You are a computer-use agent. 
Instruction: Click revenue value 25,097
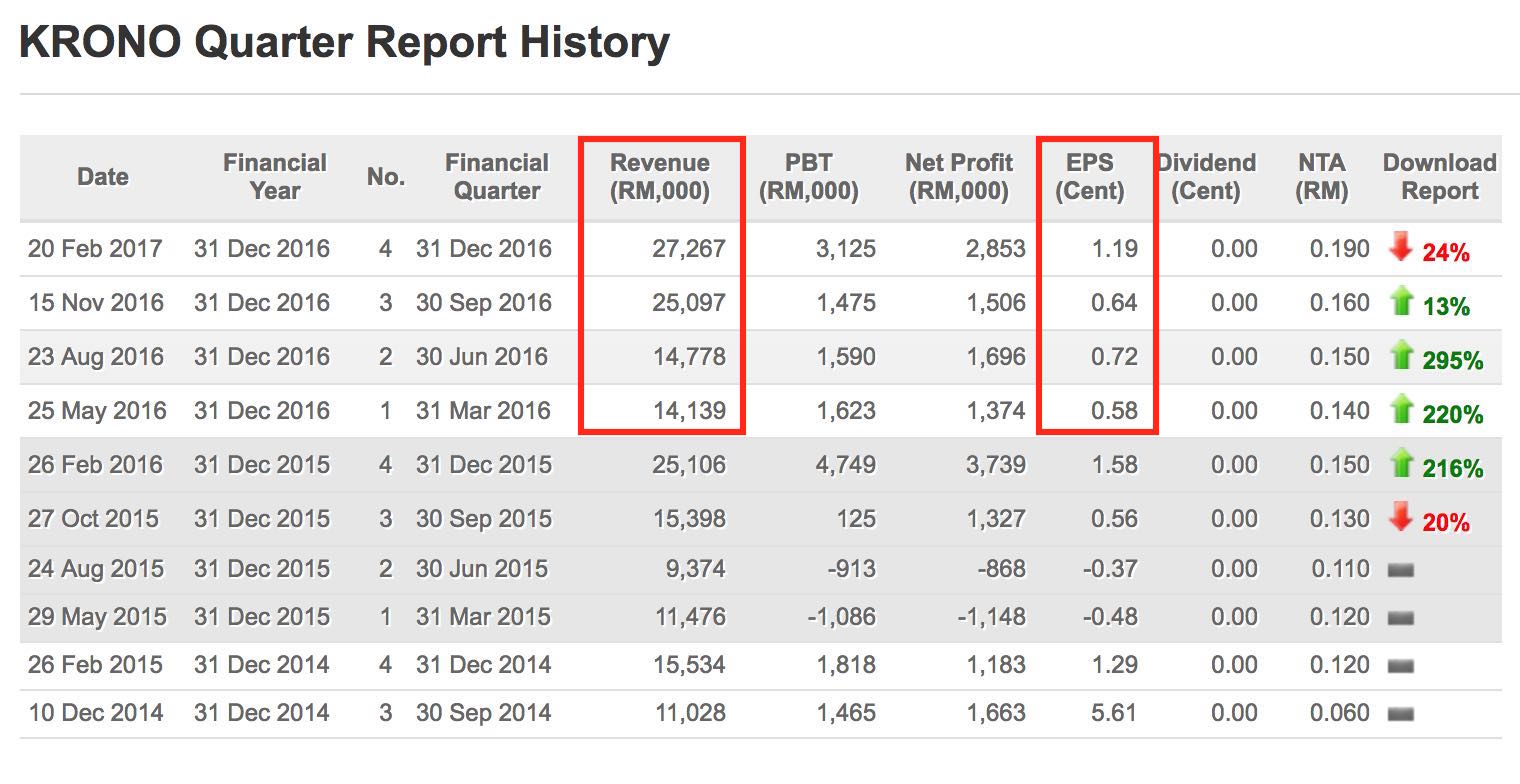pyautogui.click(x=691, y=303)
